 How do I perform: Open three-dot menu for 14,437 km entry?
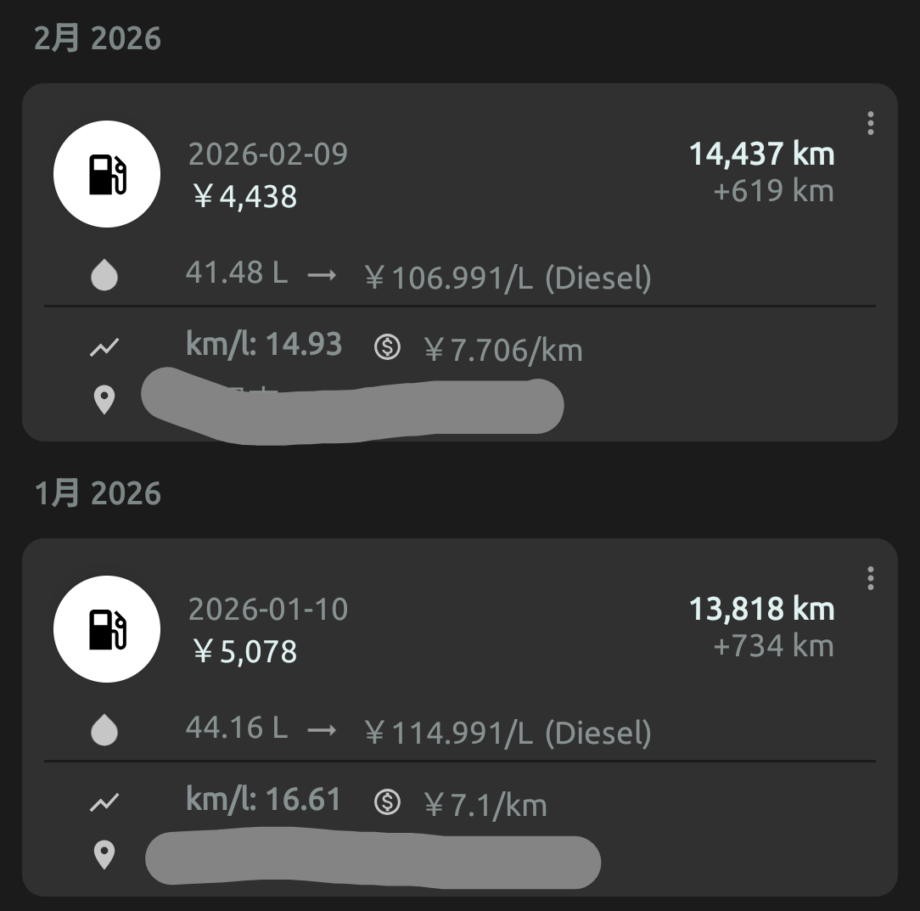coord(870,123)
